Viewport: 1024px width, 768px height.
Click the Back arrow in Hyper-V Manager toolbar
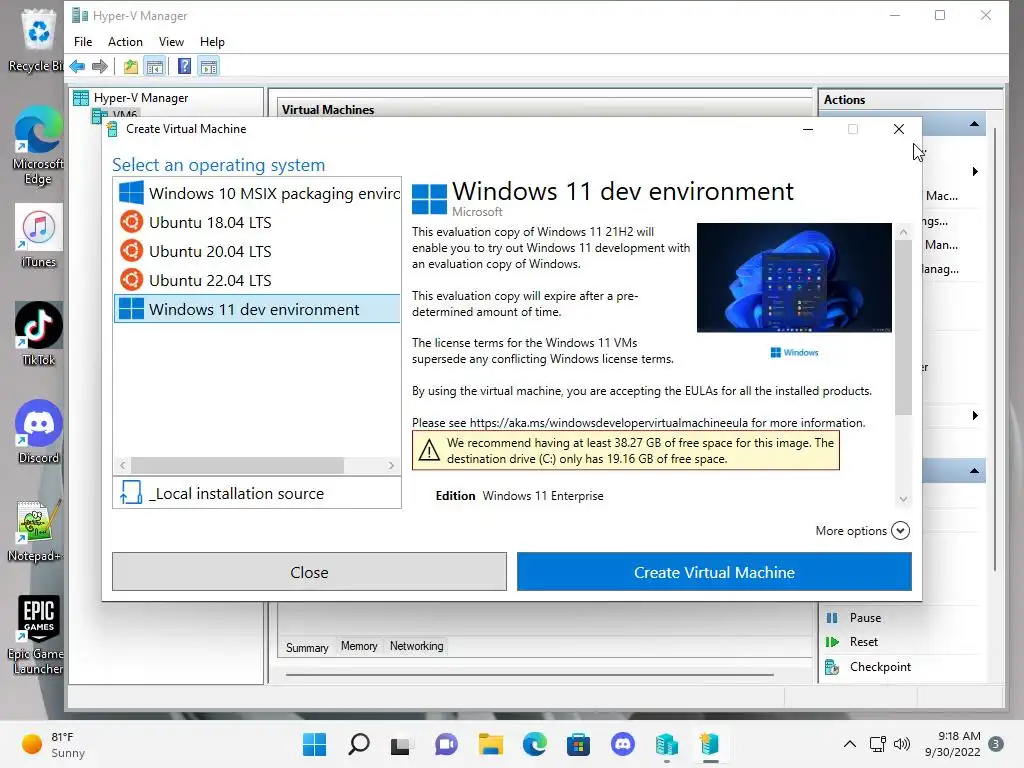77,66
